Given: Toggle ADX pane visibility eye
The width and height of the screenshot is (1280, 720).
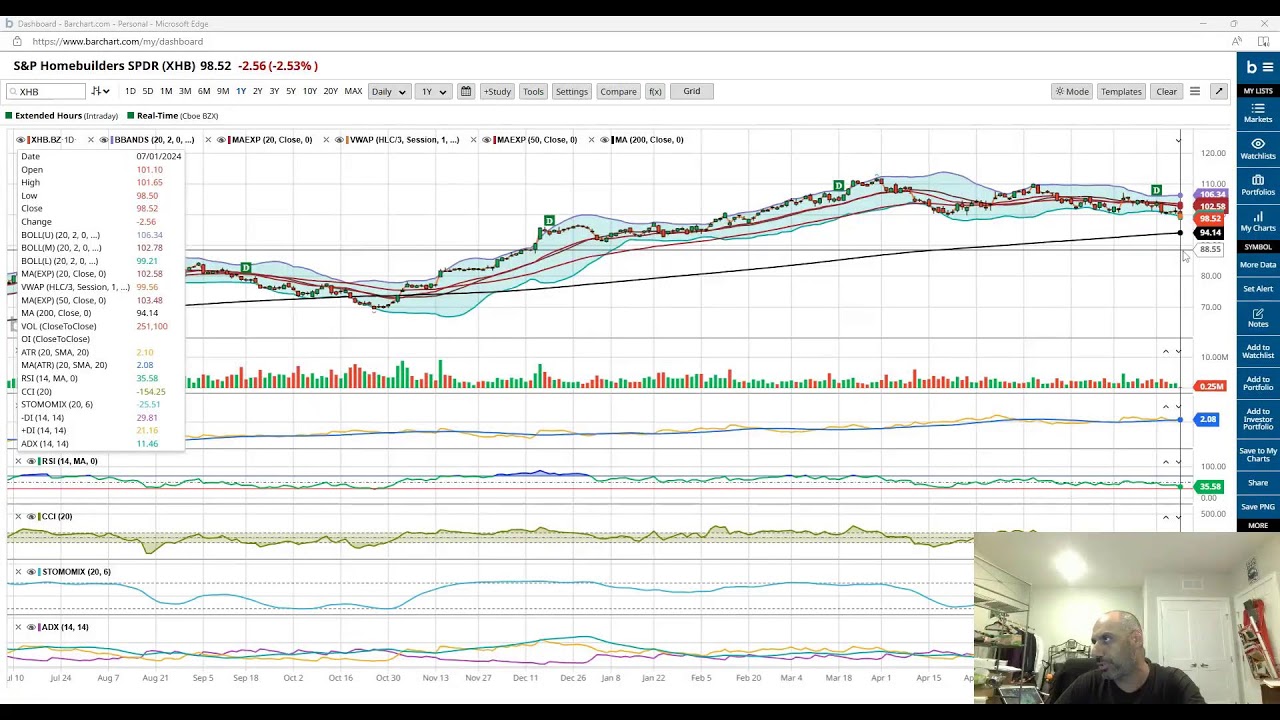Looking at the screenshot, I should 32,627.
